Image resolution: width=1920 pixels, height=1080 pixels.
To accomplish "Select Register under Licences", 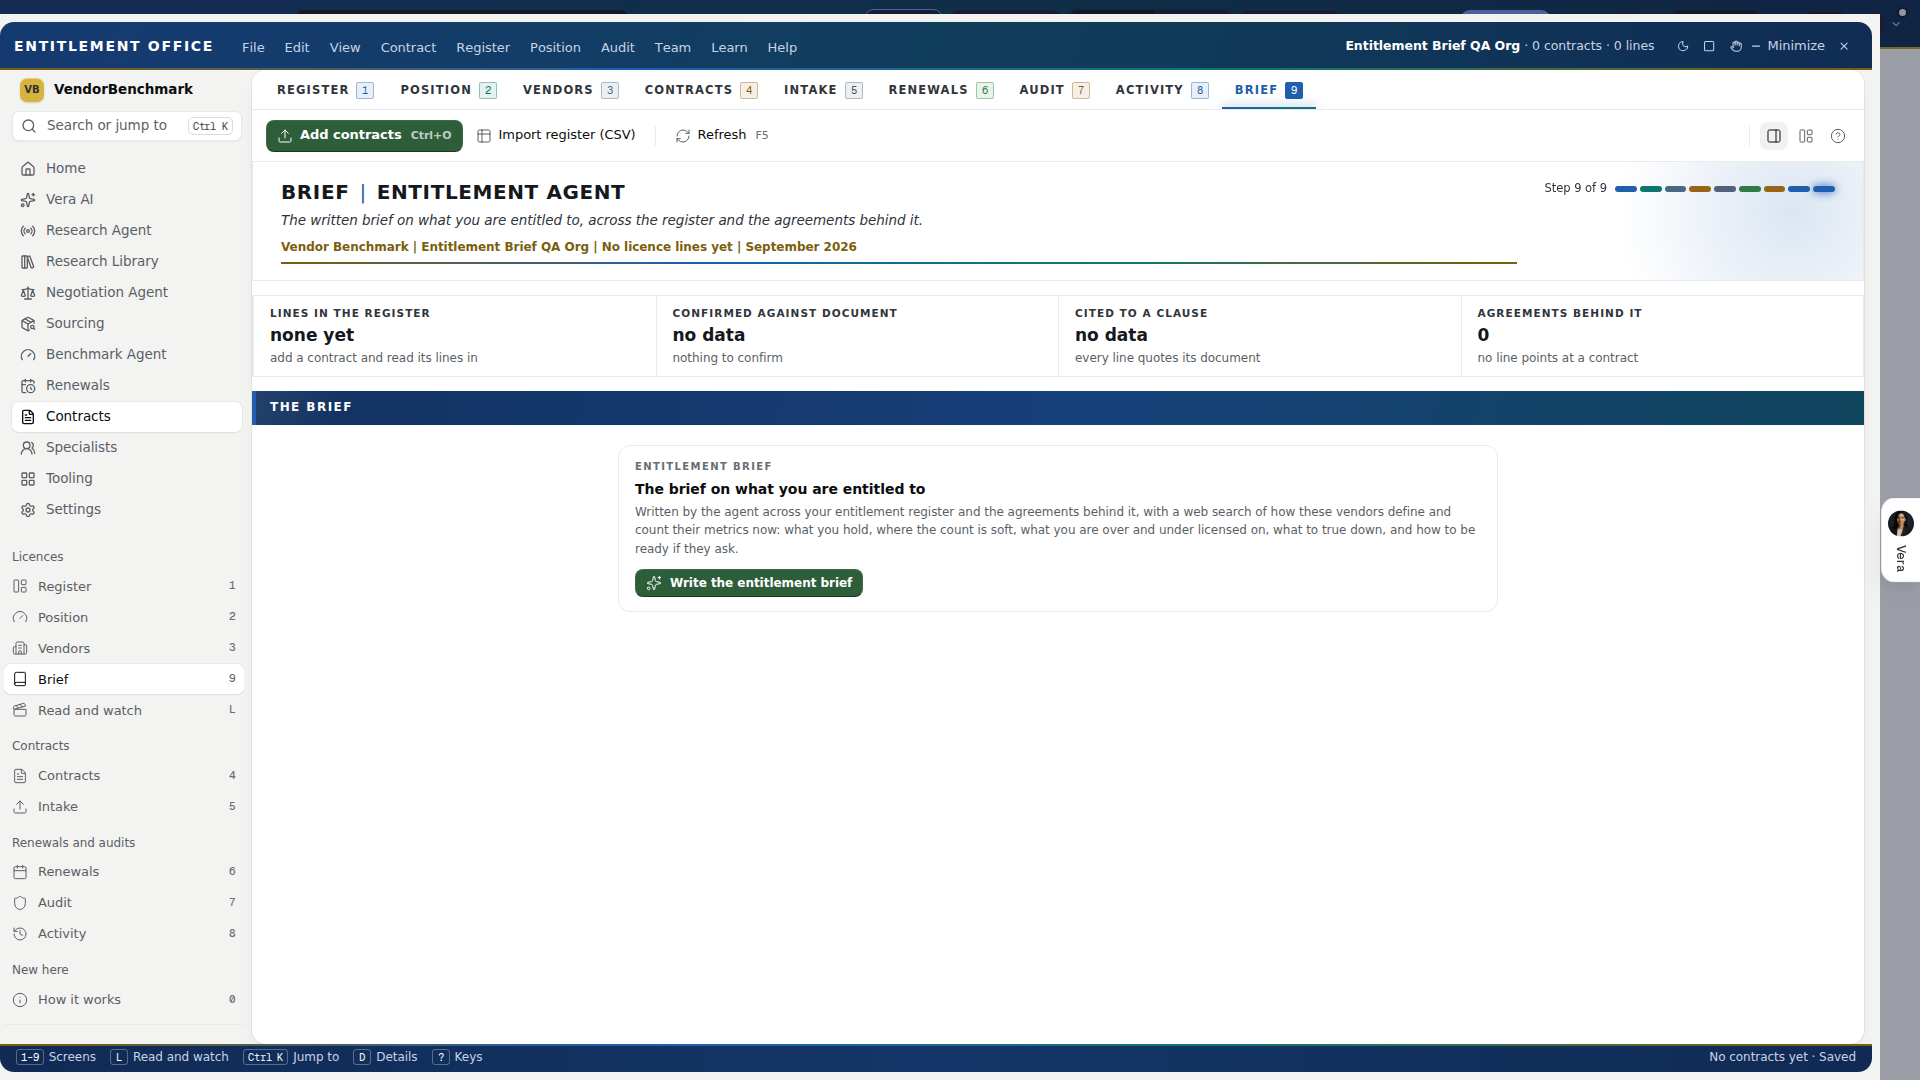I will 124,586.
